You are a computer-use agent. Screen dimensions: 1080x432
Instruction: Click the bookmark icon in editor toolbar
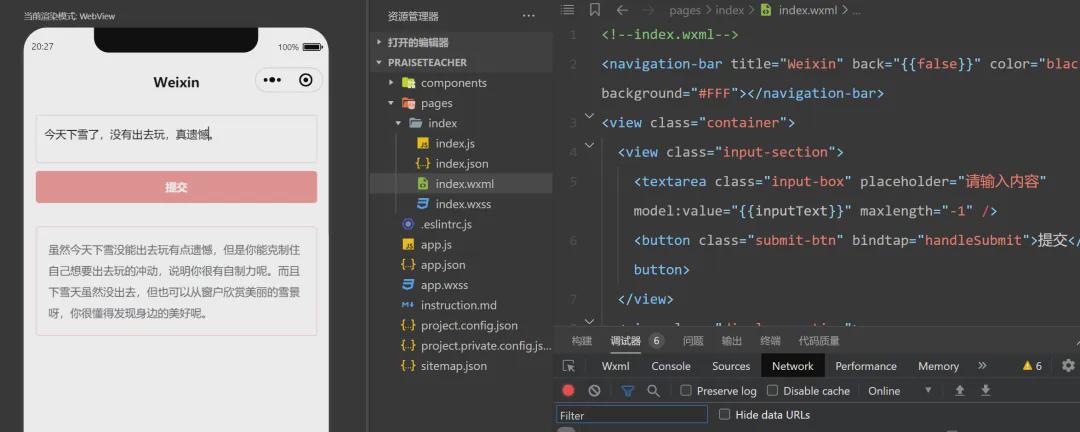tap(595, 10)
